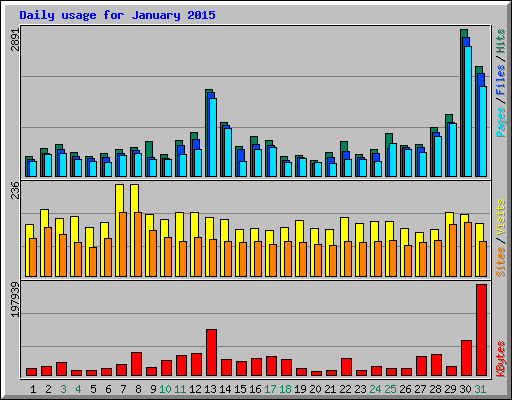Click the tall red KBytes bar for day 31
This screenshot has width=512, height=400.
tap(481, 330)
